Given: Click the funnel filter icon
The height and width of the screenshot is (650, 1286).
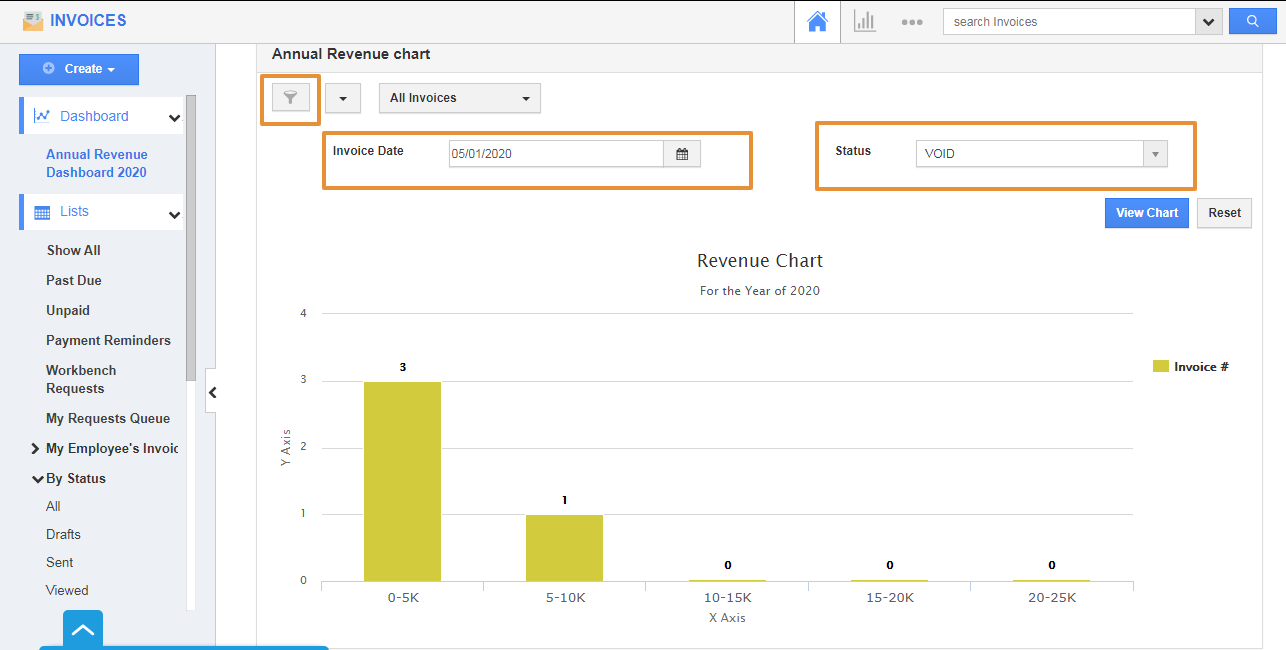Looking at the screenshot, I should click(291, 98).
